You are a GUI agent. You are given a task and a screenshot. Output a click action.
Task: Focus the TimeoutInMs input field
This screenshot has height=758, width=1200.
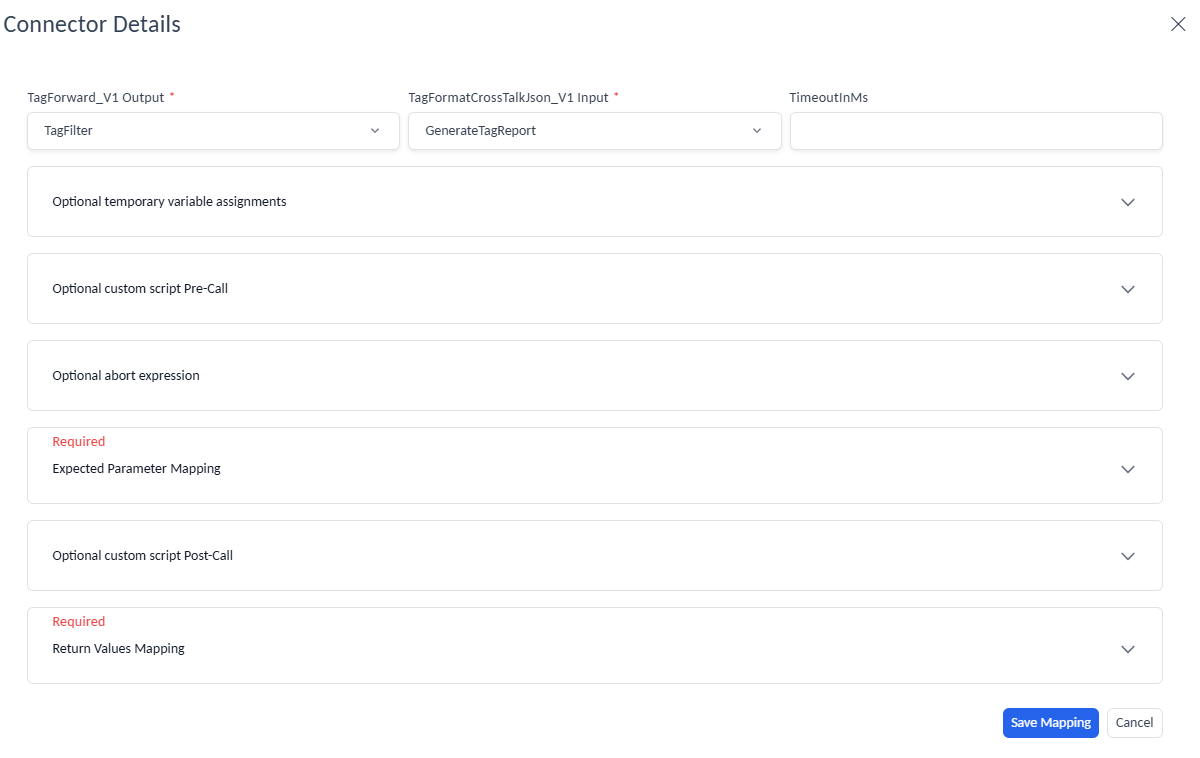(x=976, y=131)
